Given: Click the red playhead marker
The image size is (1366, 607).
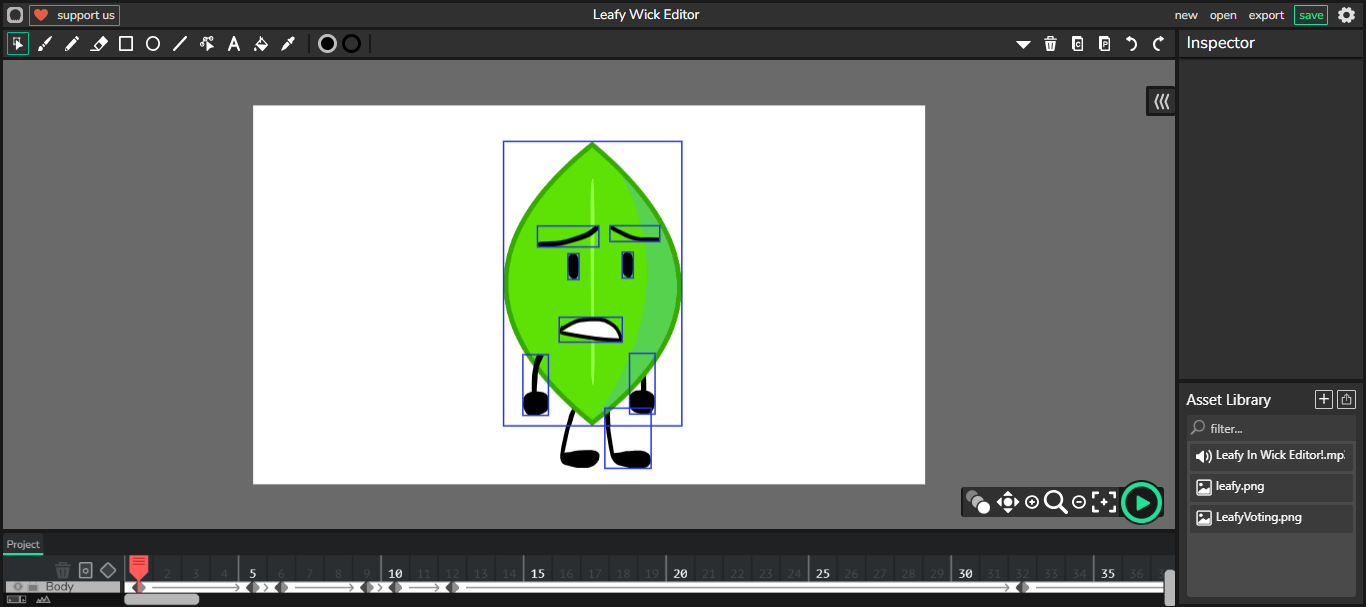Looking at the screenshot, I should (x=139, y=567).
